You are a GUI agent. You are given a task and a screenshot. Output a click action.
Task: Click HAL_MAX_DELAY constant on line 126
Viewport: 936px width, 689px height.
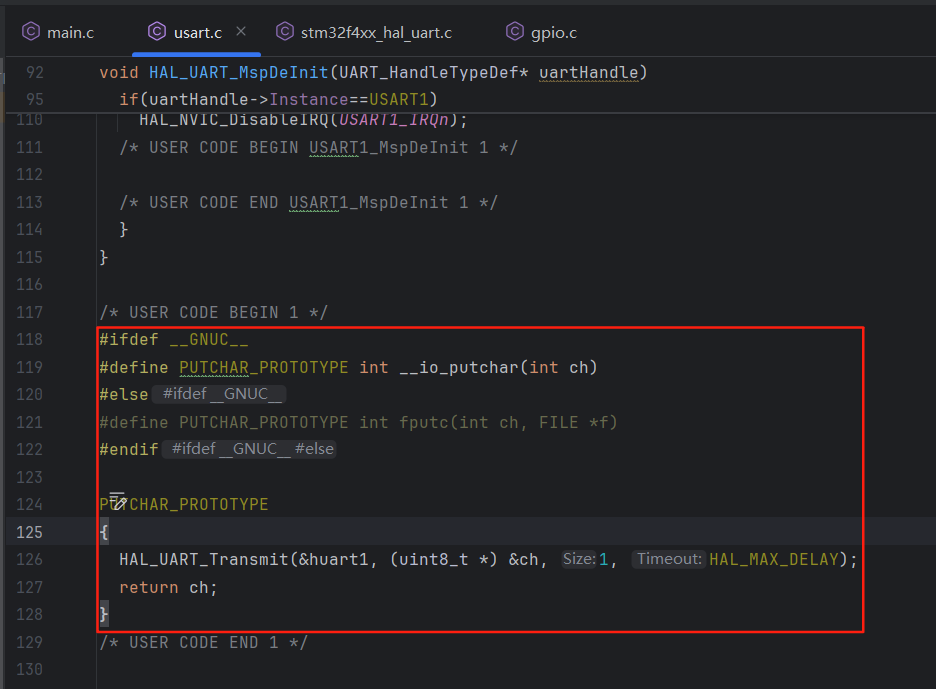[x=774, y=559]
